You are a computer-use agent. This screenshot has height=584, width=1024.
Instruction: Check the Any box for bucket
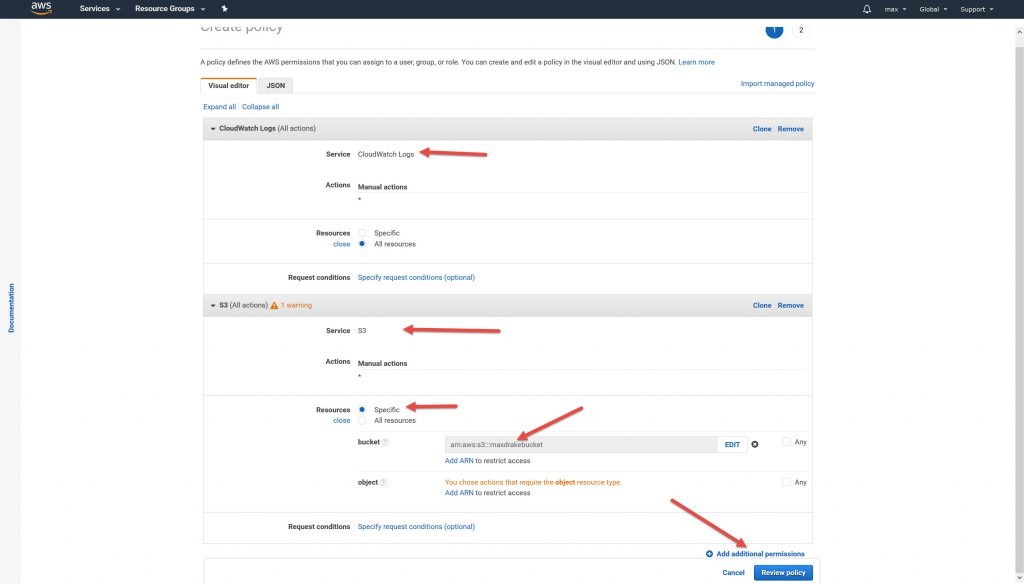786,442
